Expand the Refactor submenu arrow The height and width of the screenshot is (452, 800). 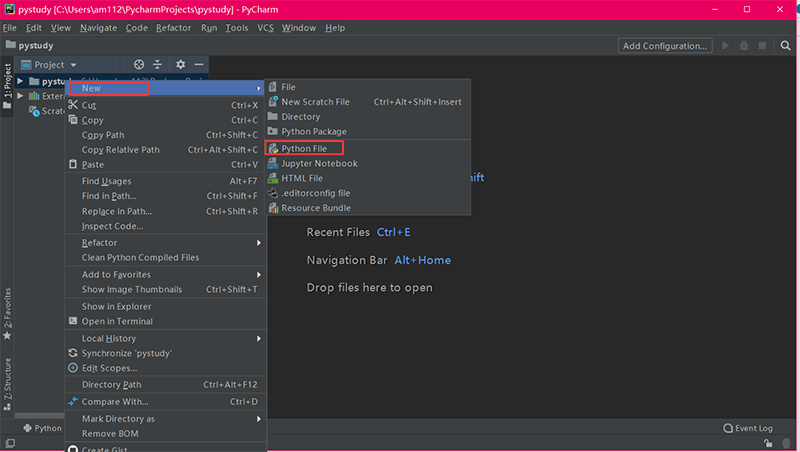click(259, 242)
